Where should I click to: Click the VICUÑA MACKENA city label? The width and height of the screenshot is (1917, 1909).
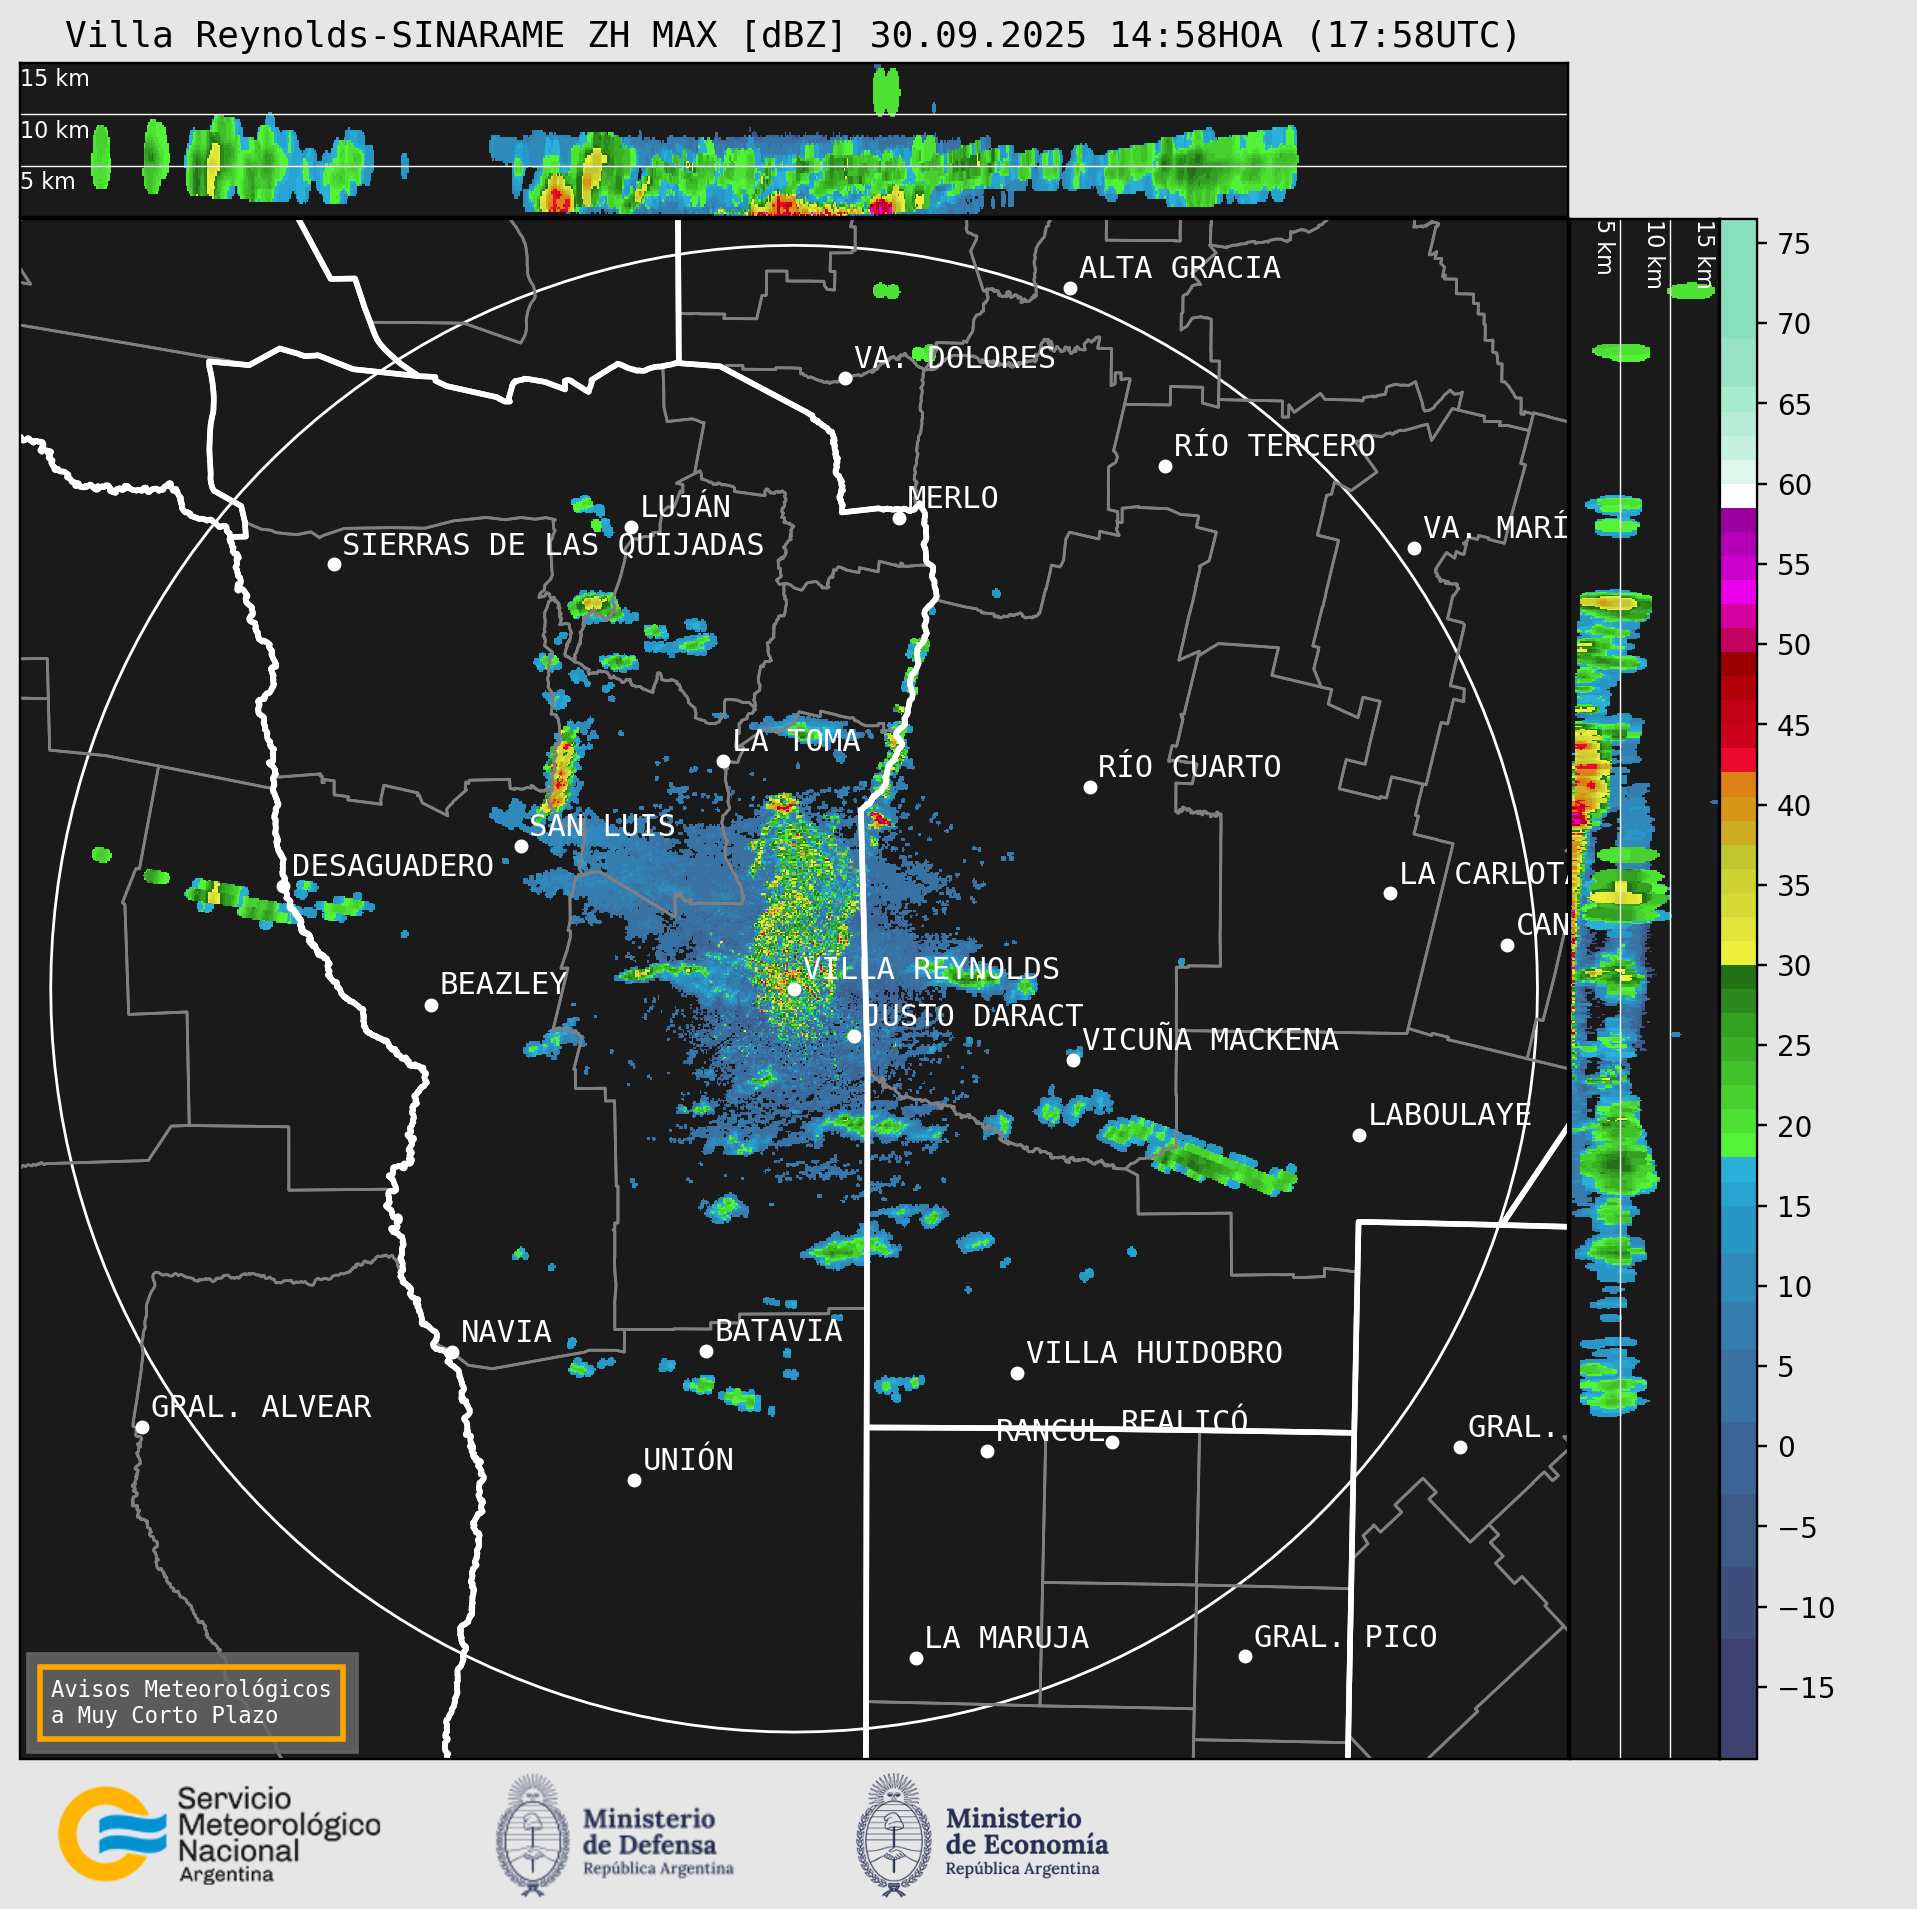pyautogui.click(x=1211, y=1040)
